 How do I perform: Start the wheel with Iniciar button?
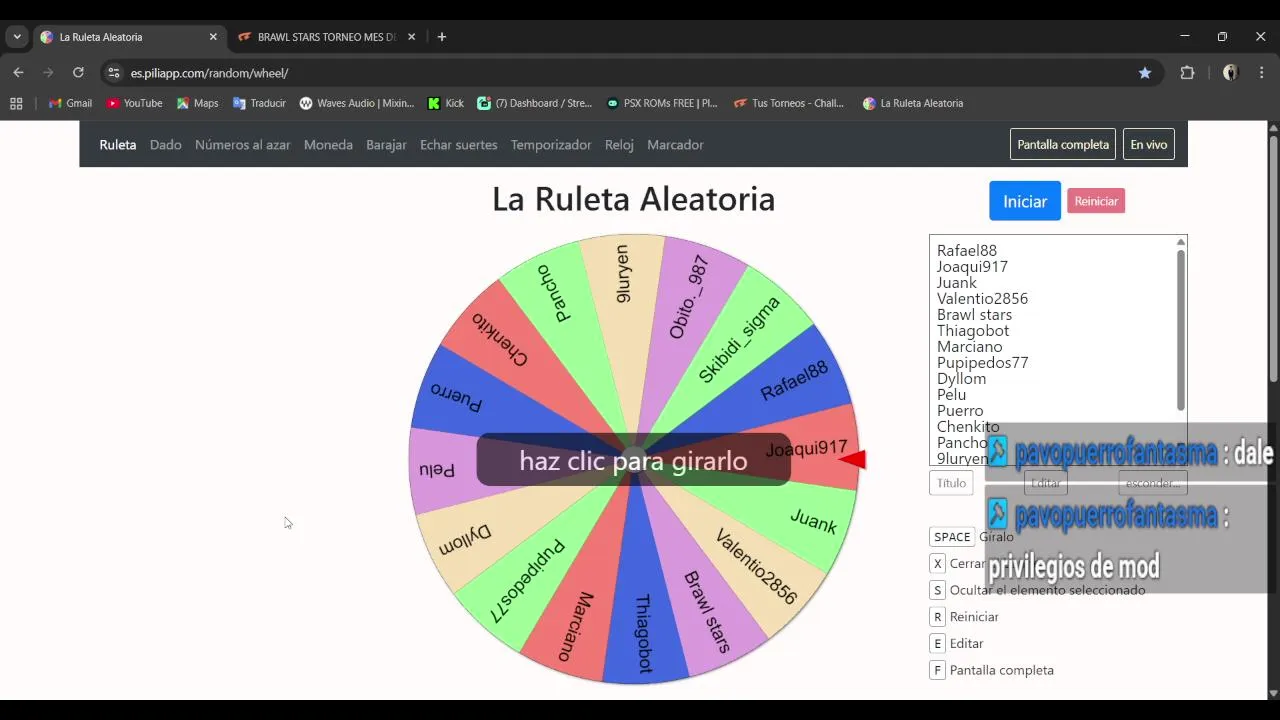pyautogui.click(x=1025, y=201)
